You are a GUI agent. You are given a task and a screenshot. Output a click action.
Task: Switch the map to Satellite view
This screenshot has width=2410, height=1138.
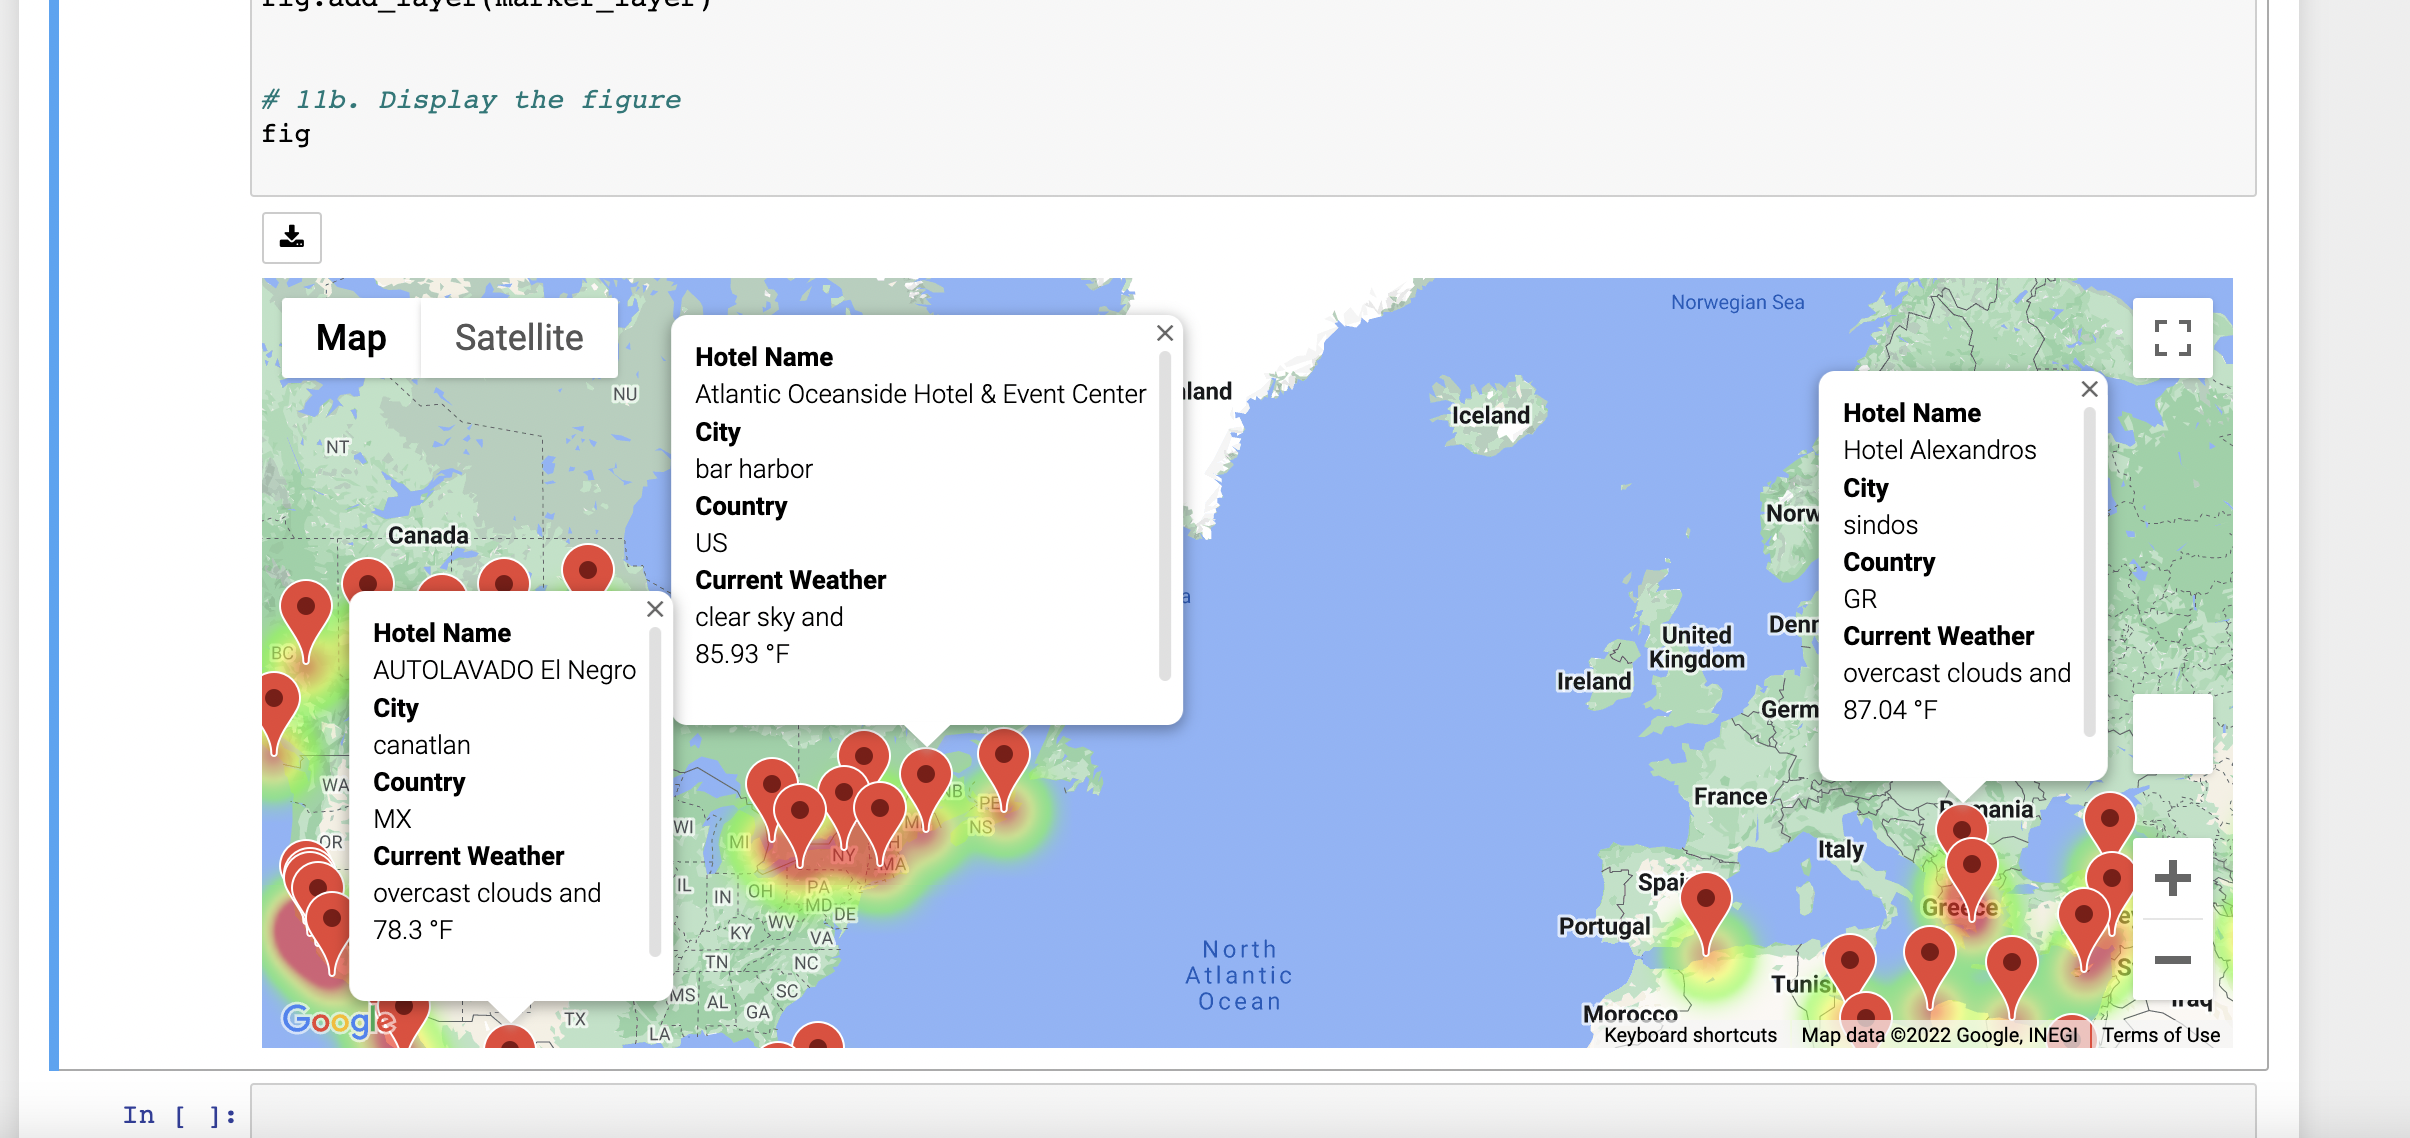click(x=519, y=337)
